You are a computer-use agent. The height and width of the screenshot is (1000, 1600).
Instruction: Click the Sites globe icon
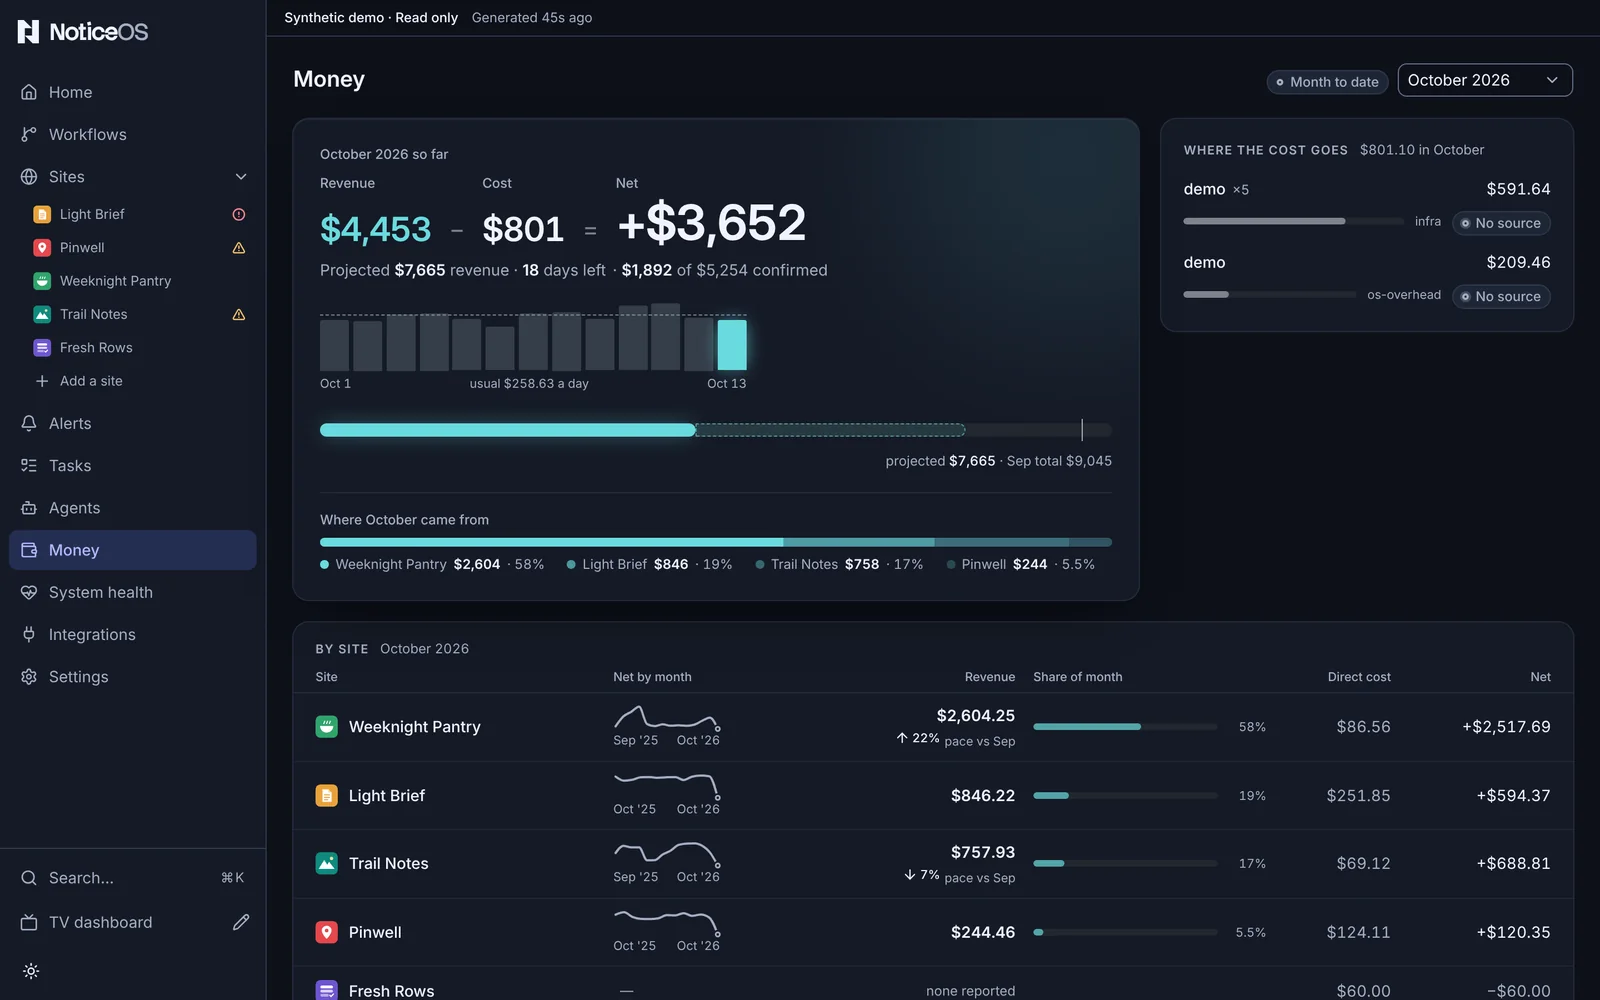point(29,177)
